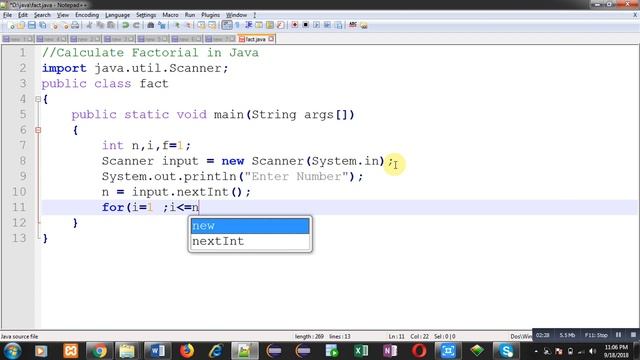640x360 pixels.
Task: Open Opera from the taskbar
Action: 419,351
